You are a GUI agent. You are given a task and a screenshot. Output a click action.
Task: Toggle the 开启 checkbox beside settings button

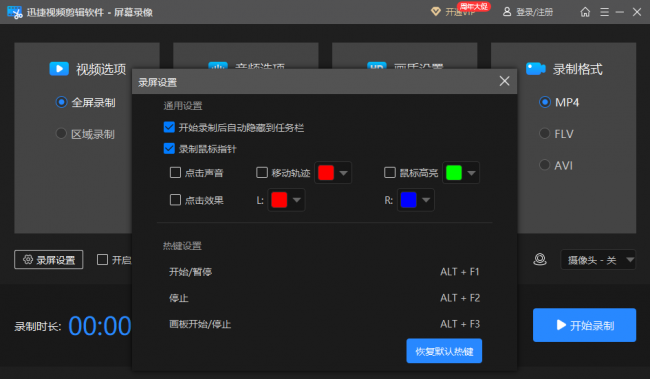tap(102, 260)
